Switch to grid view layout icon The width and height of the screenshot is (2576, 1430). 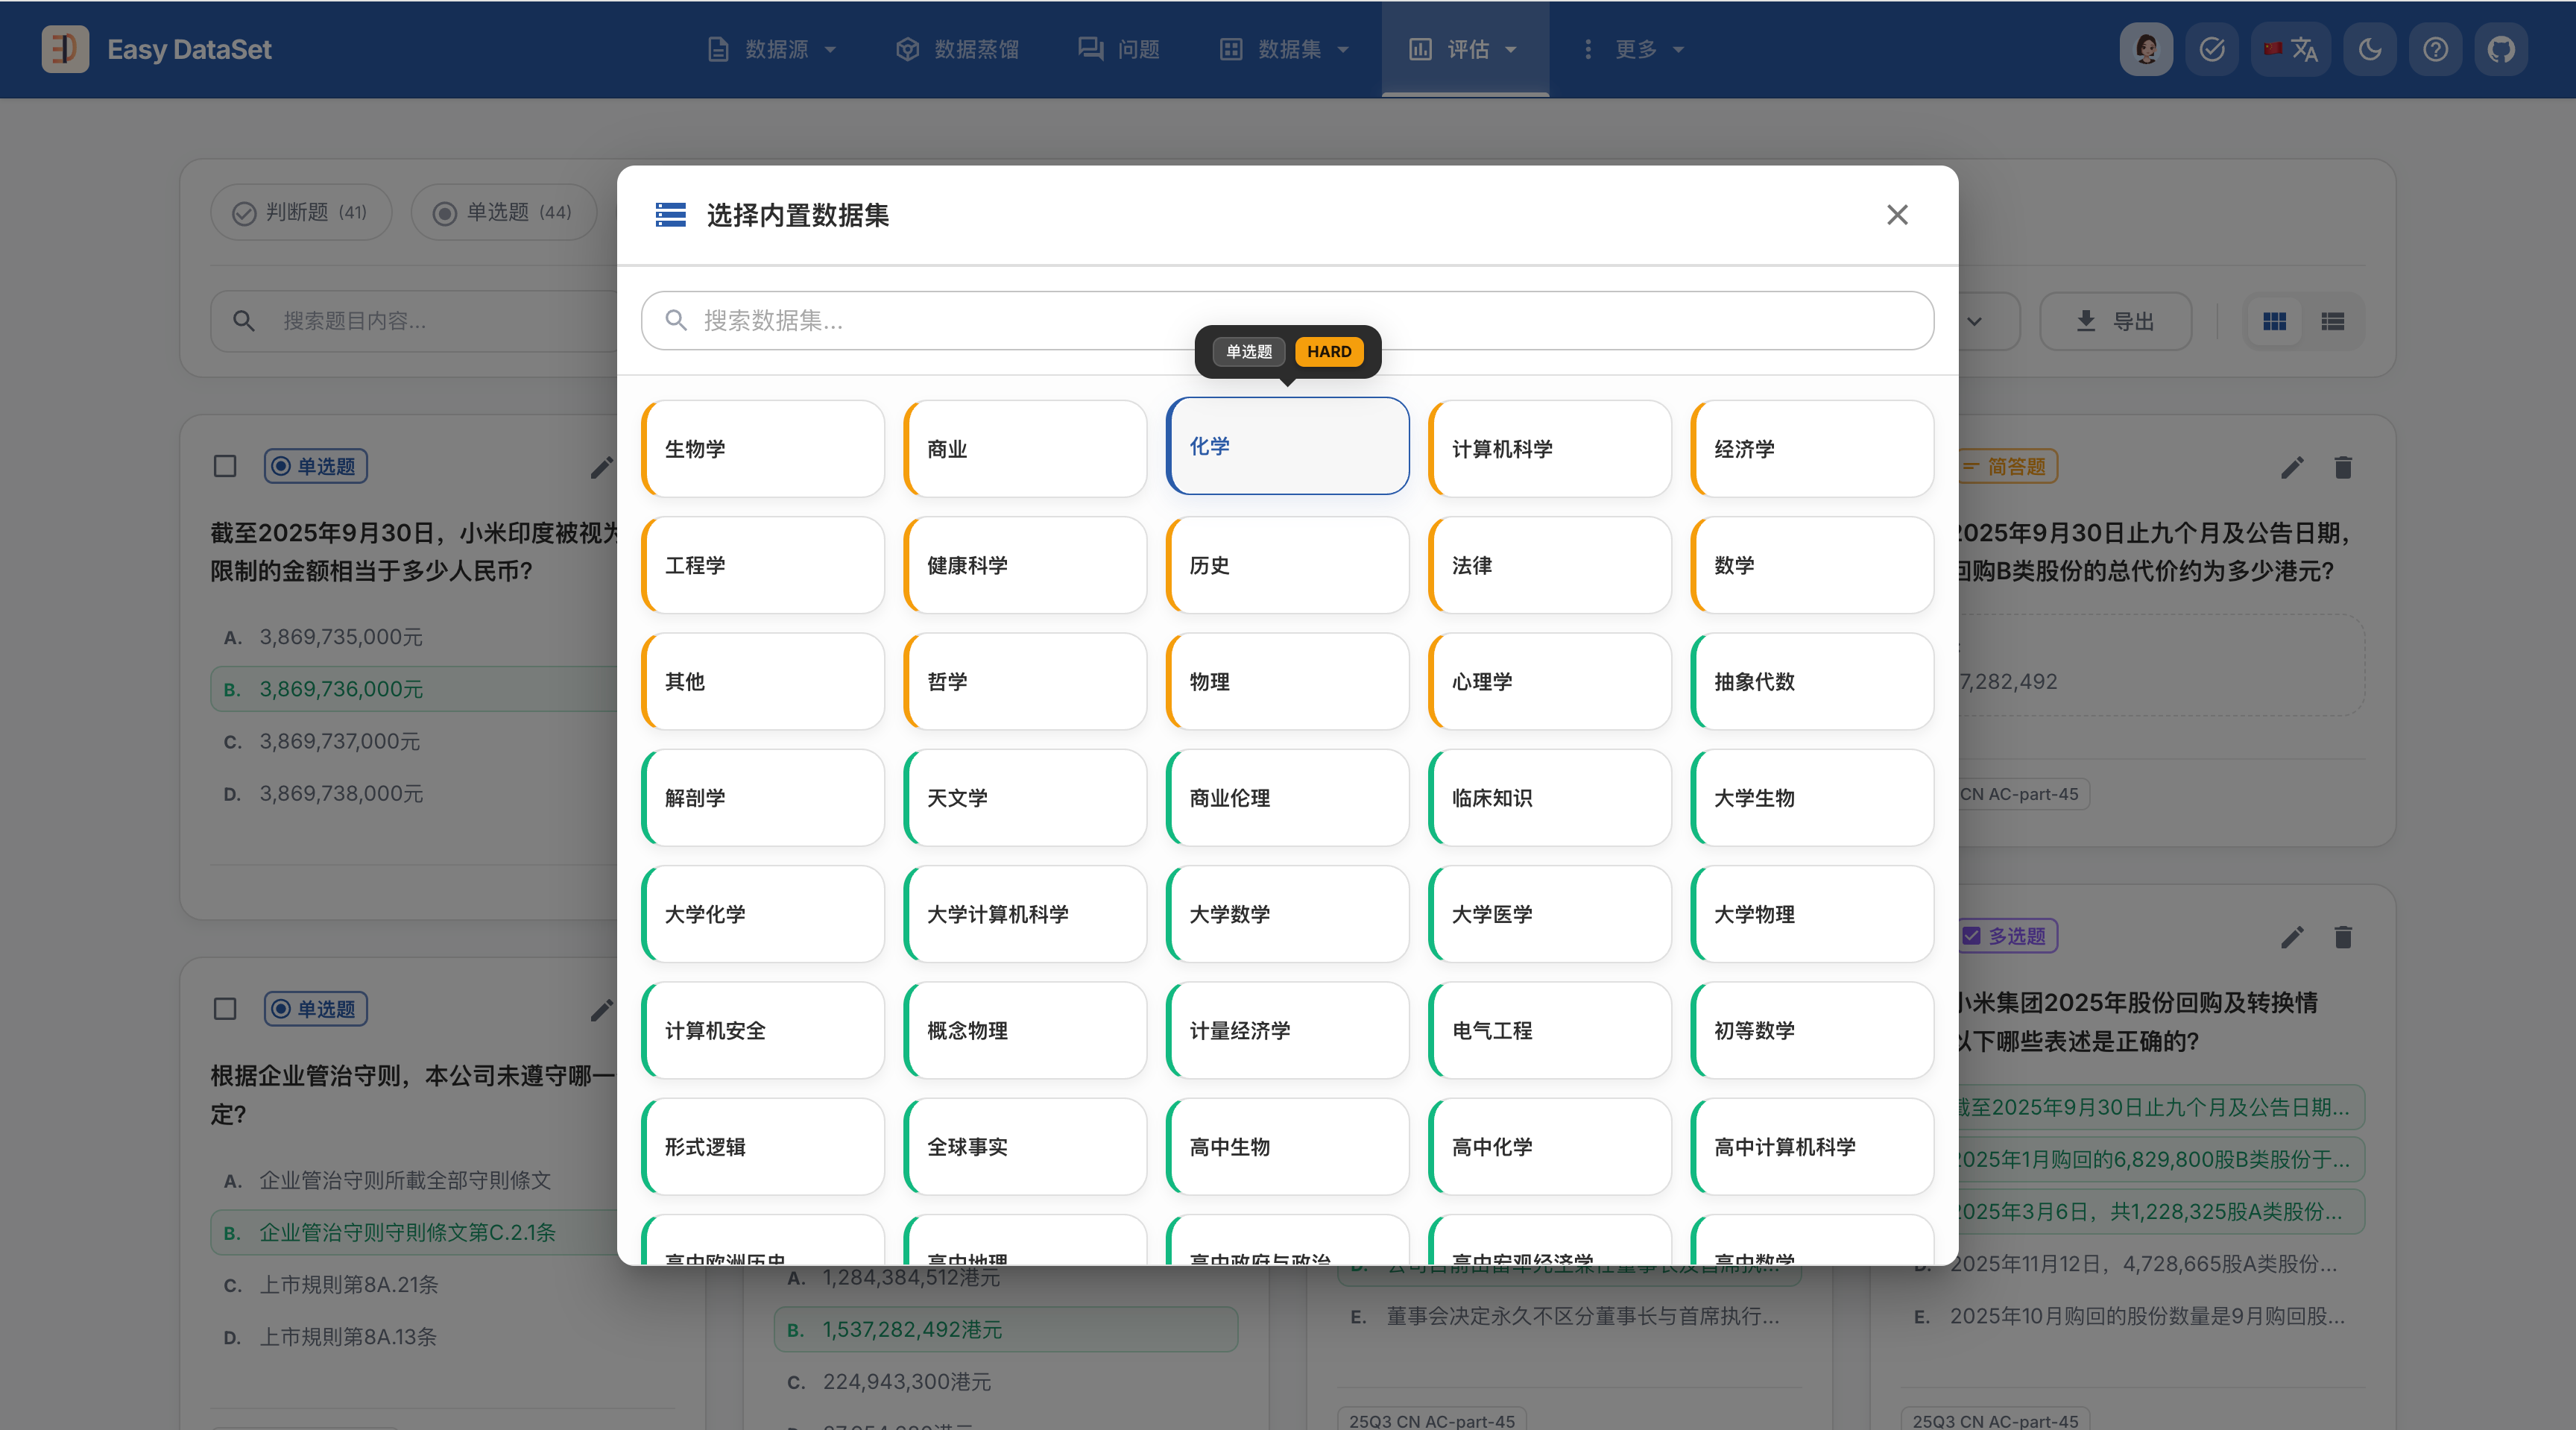click(2274, 321)
